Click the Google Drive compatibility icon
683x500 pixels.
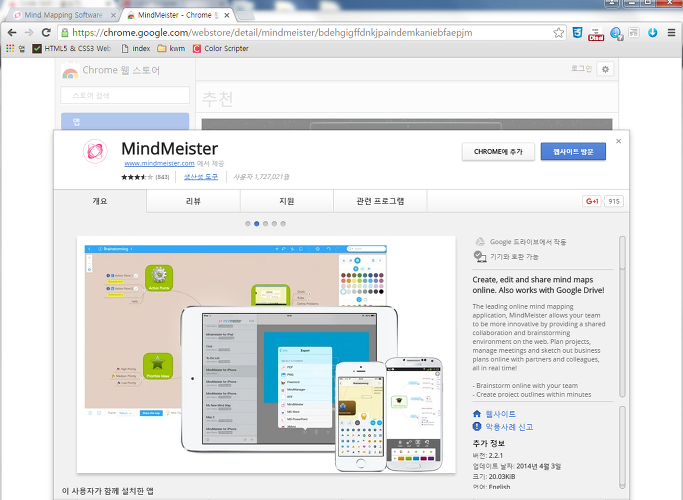pyautogui.click(x=480, y=242)
